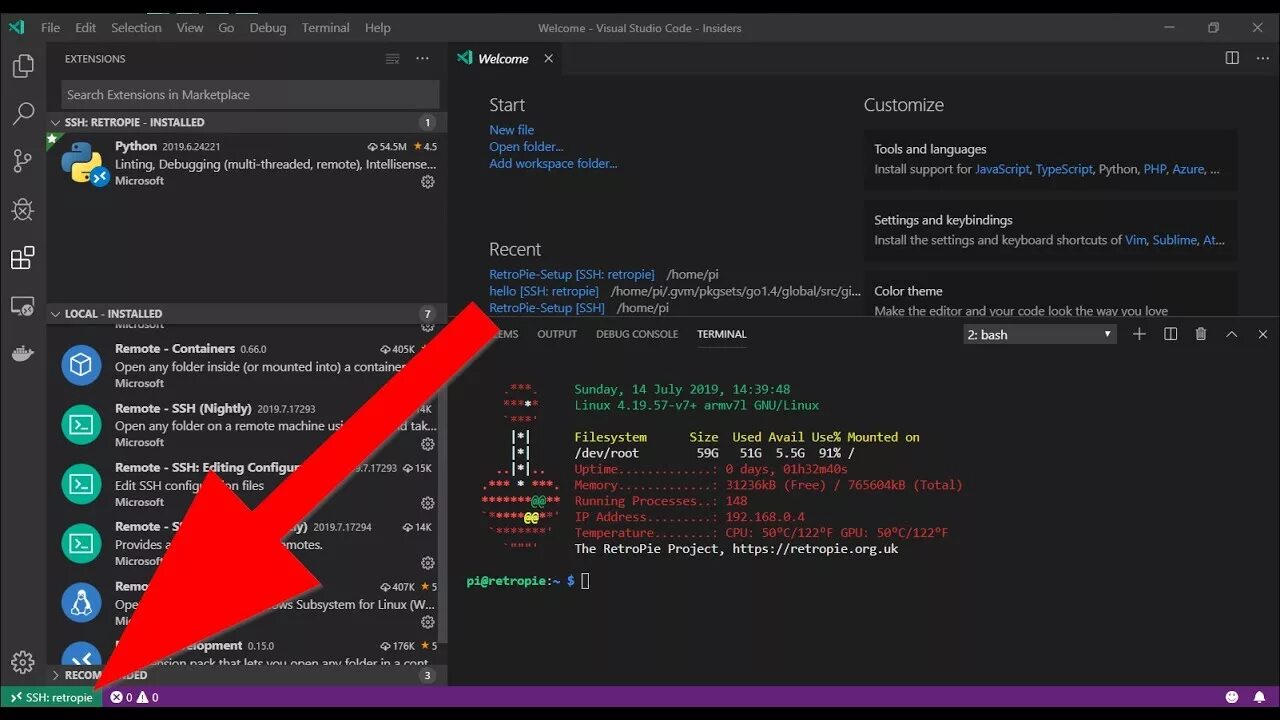
Task: Select the Welcome editor tab
Action: tap(506, 58)
